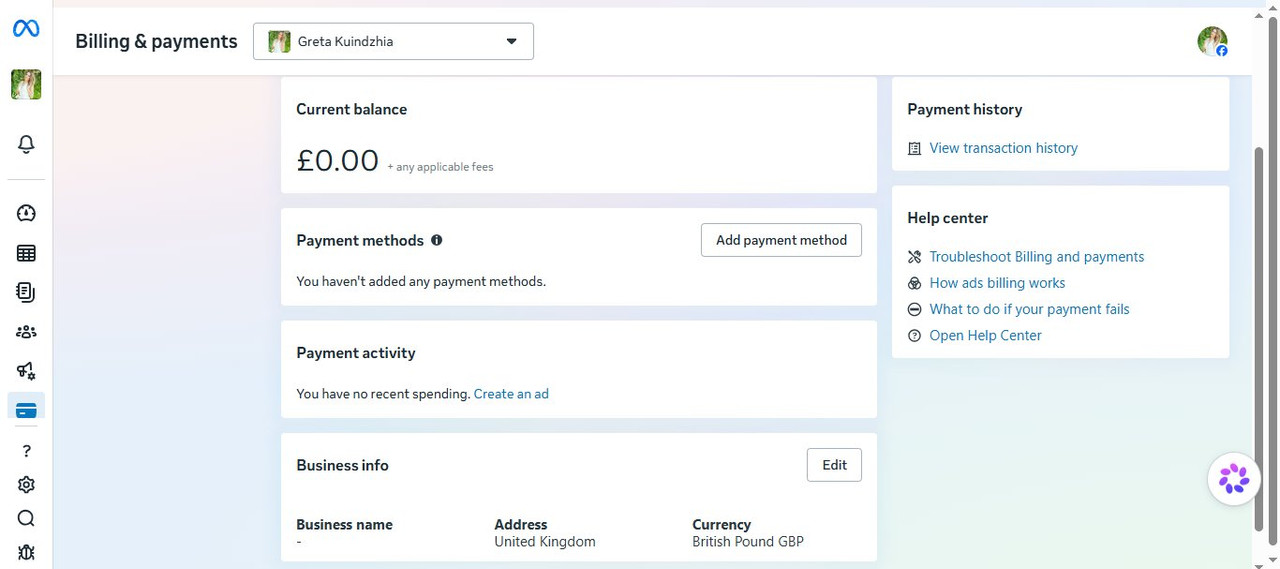Screen dimensions: 1280x569
Task: Open the help question mark icon
Action: pos(26,451)
